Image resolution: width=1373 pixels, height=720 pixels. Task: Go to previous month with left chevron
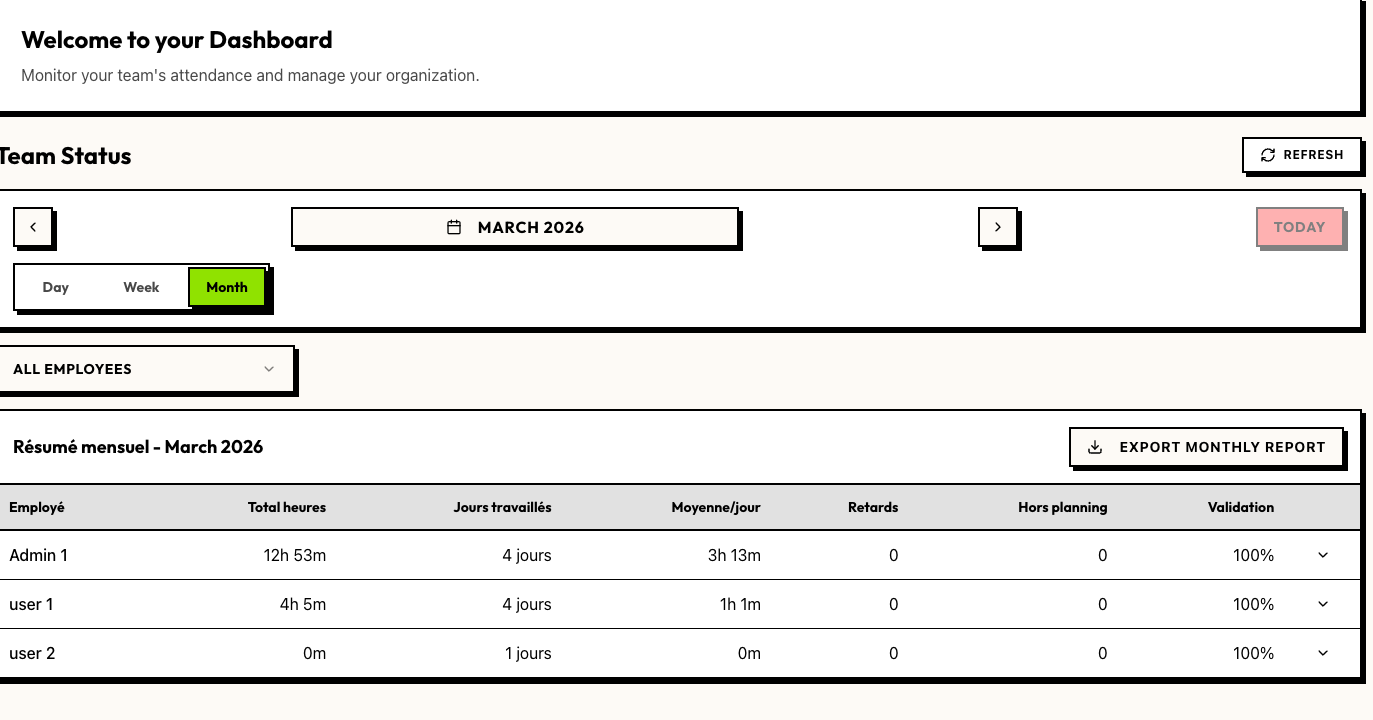pos(33,227)
